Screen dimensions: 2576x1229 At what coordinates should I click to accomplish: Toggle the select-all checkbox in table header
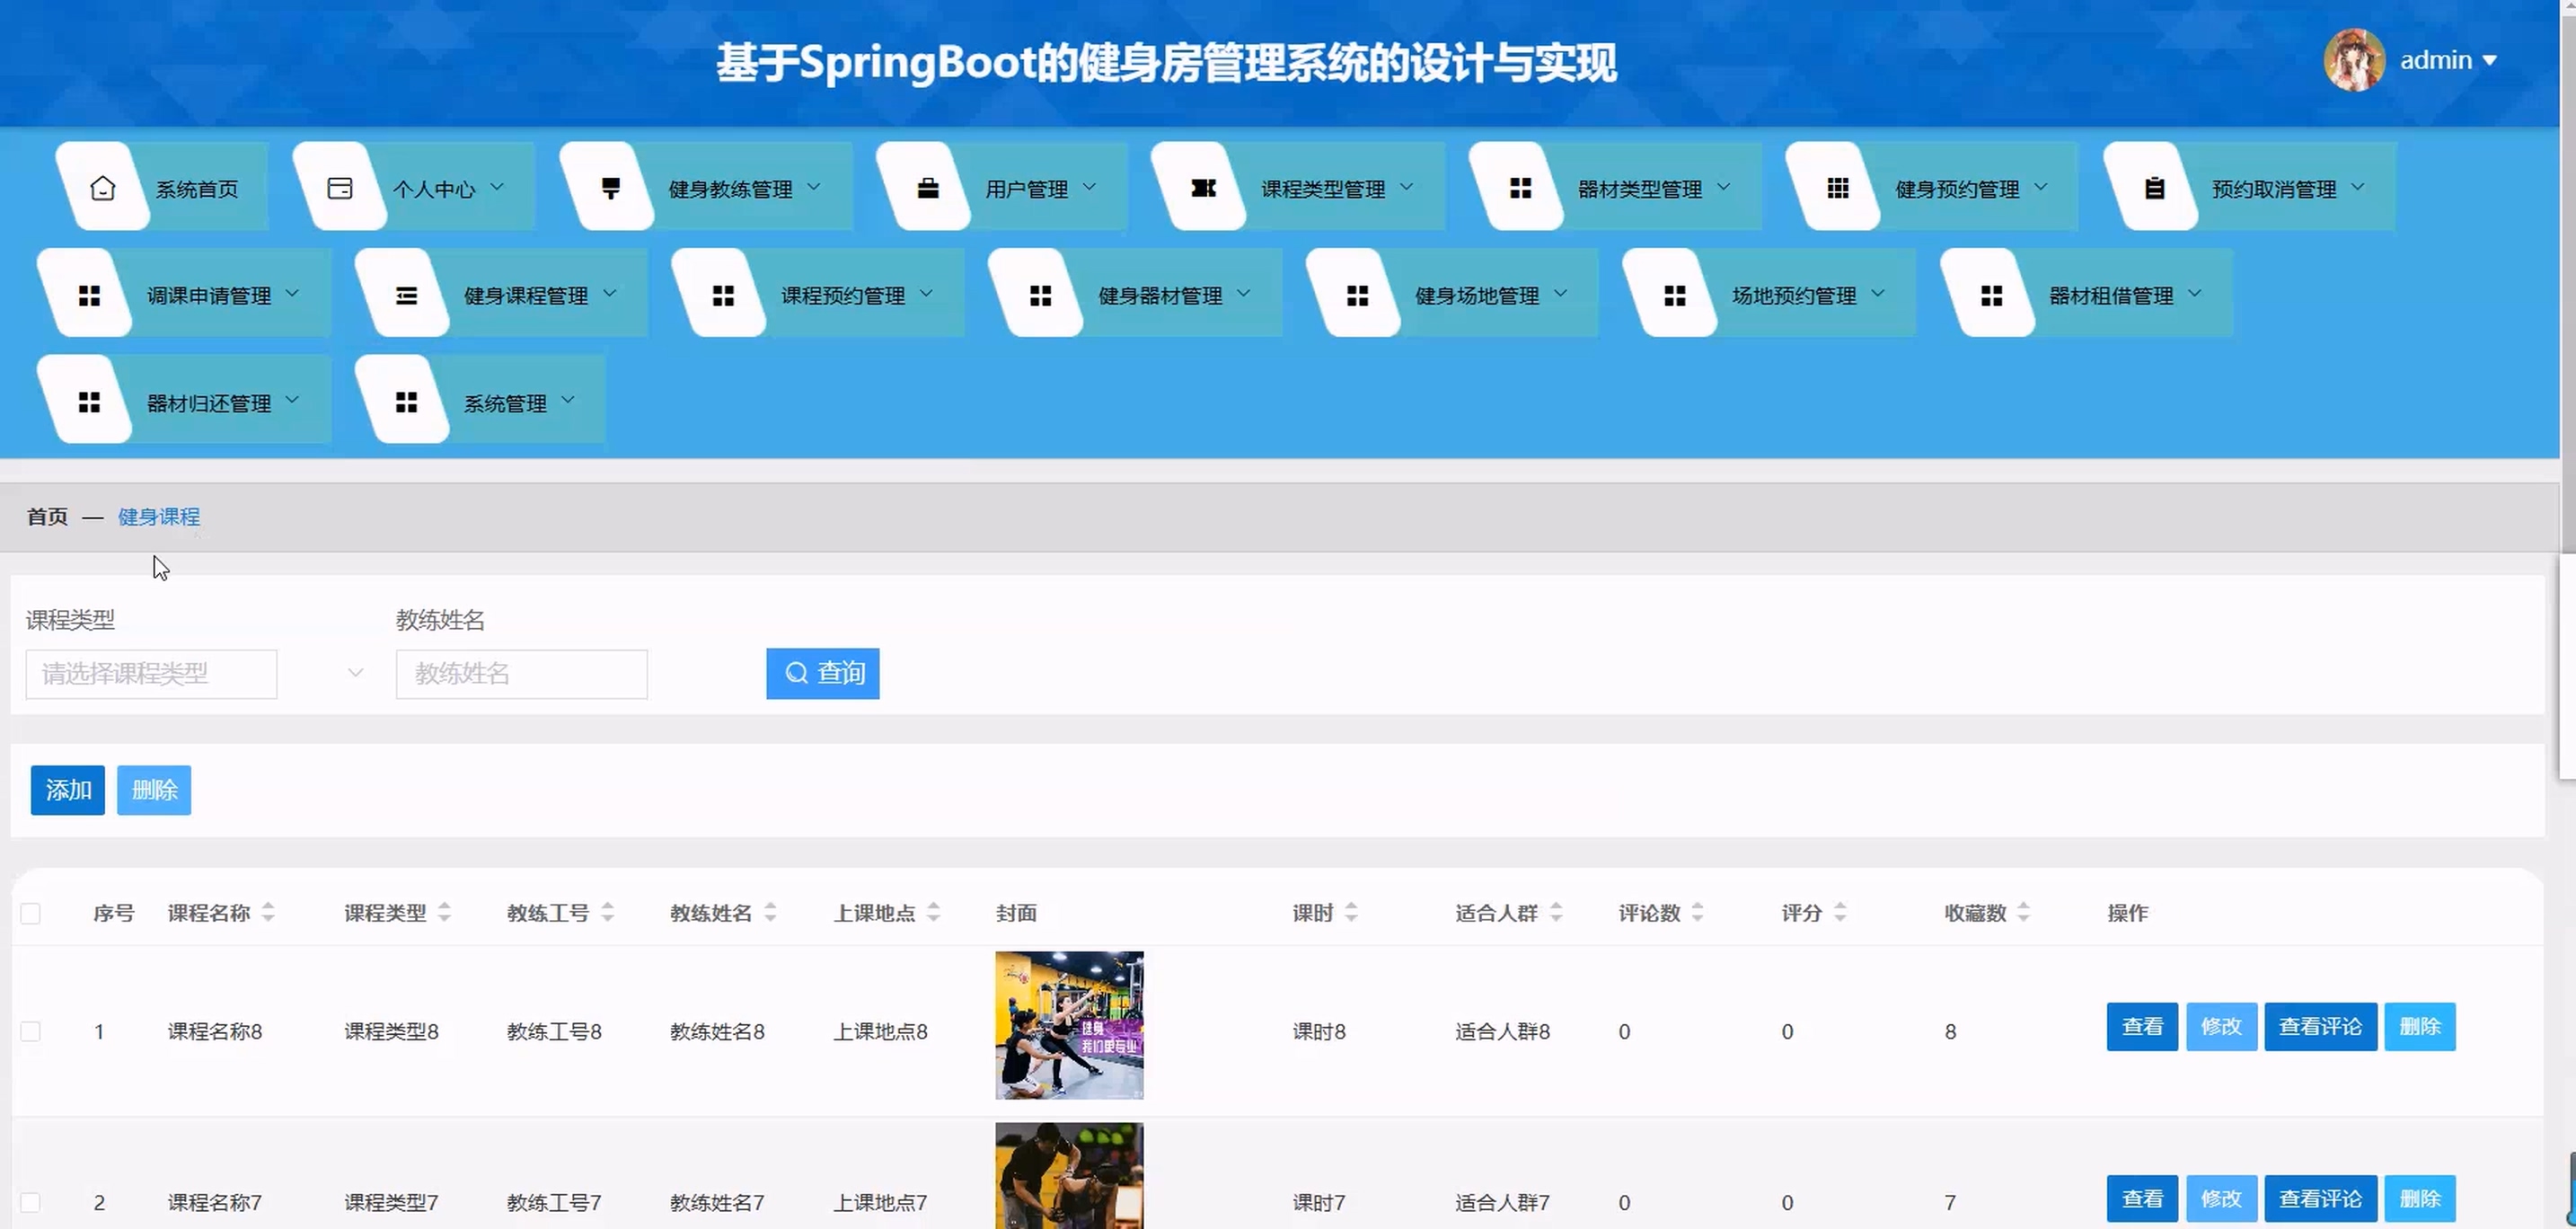(31, 913)
